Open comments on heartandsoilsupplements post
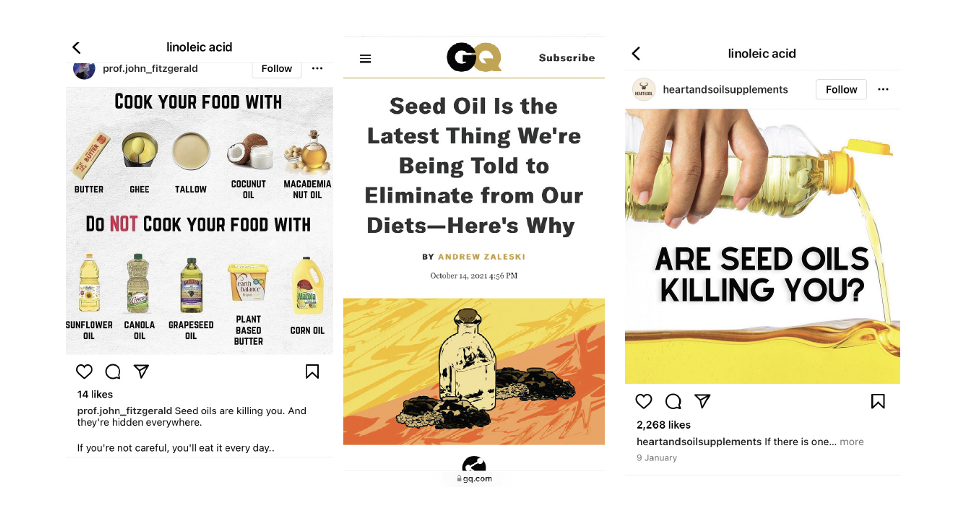Viewport: 960px width, 522px height. (673, 401)
